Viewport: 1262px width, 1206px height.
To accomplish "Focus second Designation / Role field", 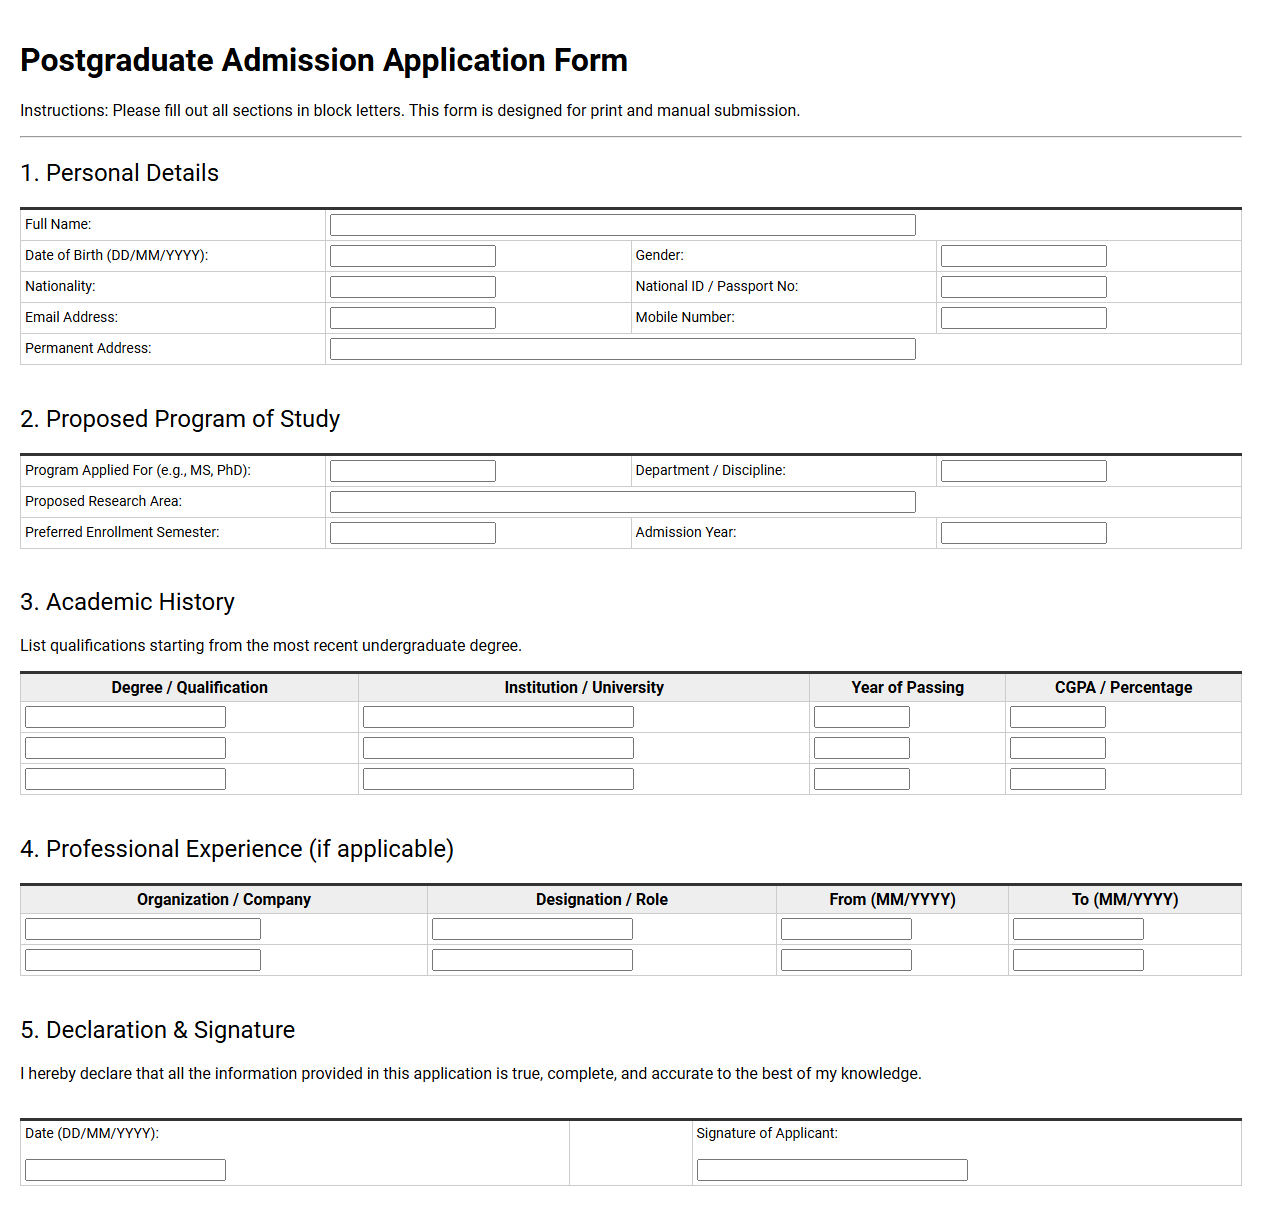I will 532,960.
